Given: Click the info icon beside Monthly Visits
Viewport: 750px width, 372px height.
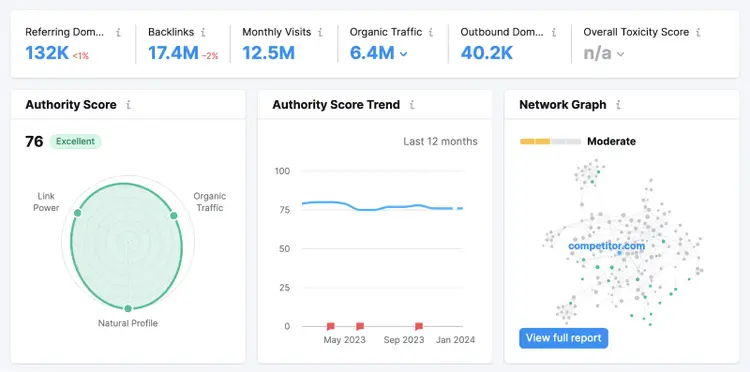Looking at the screenshot, I should tap(320, 33).
